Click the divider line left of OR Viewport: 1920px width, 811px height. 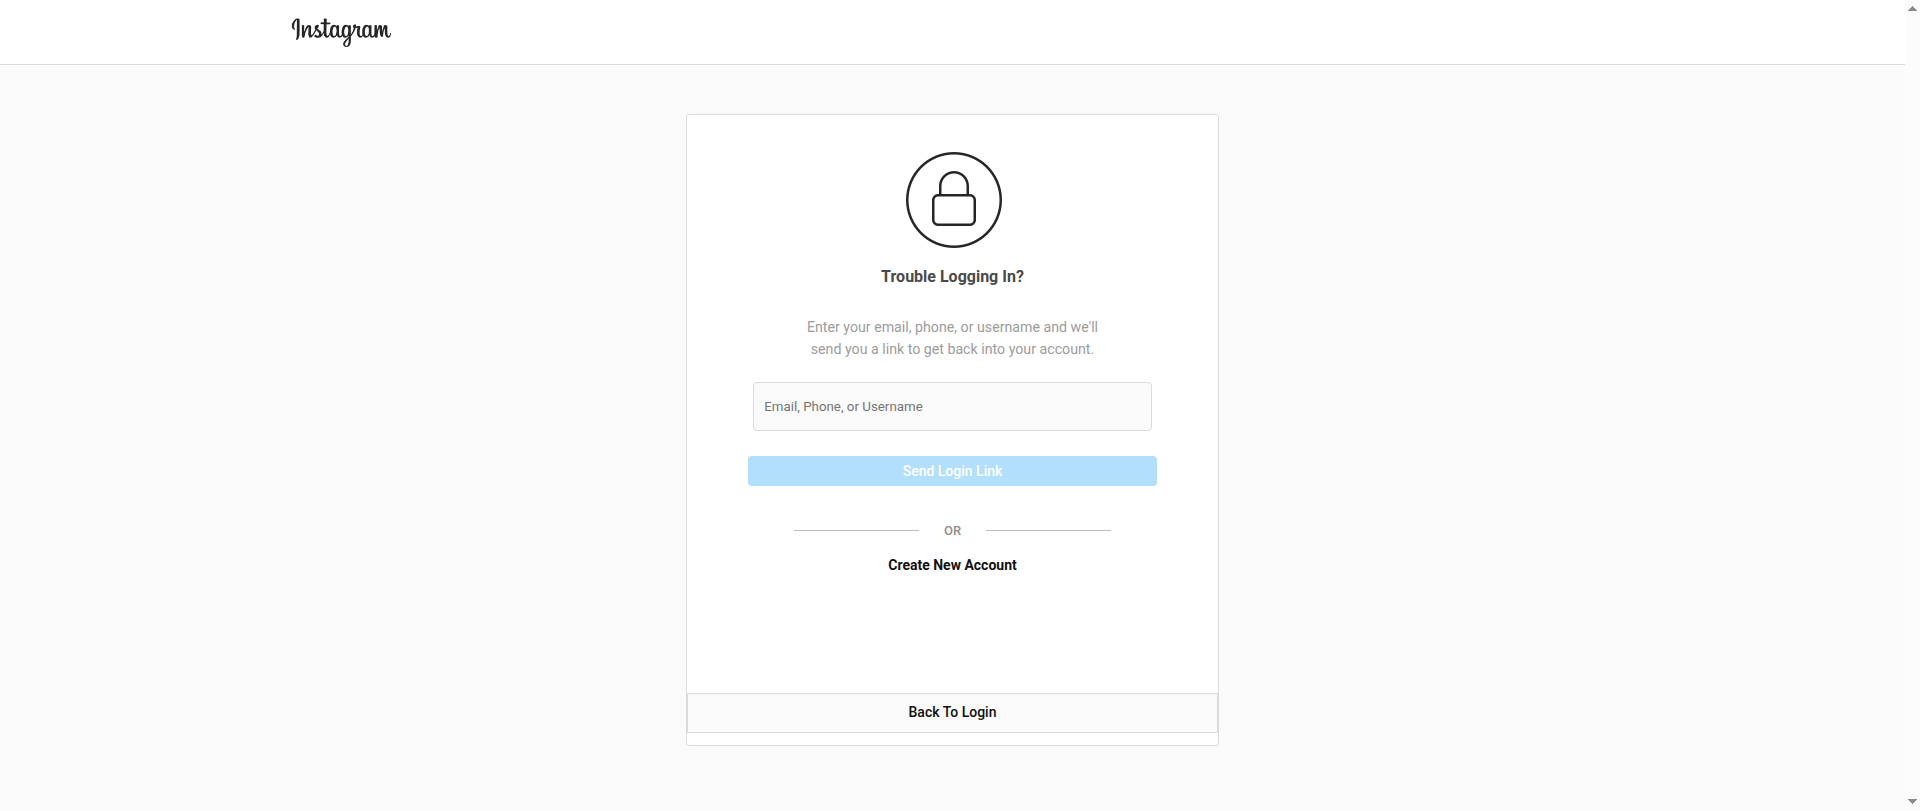(x=856, y=530)
